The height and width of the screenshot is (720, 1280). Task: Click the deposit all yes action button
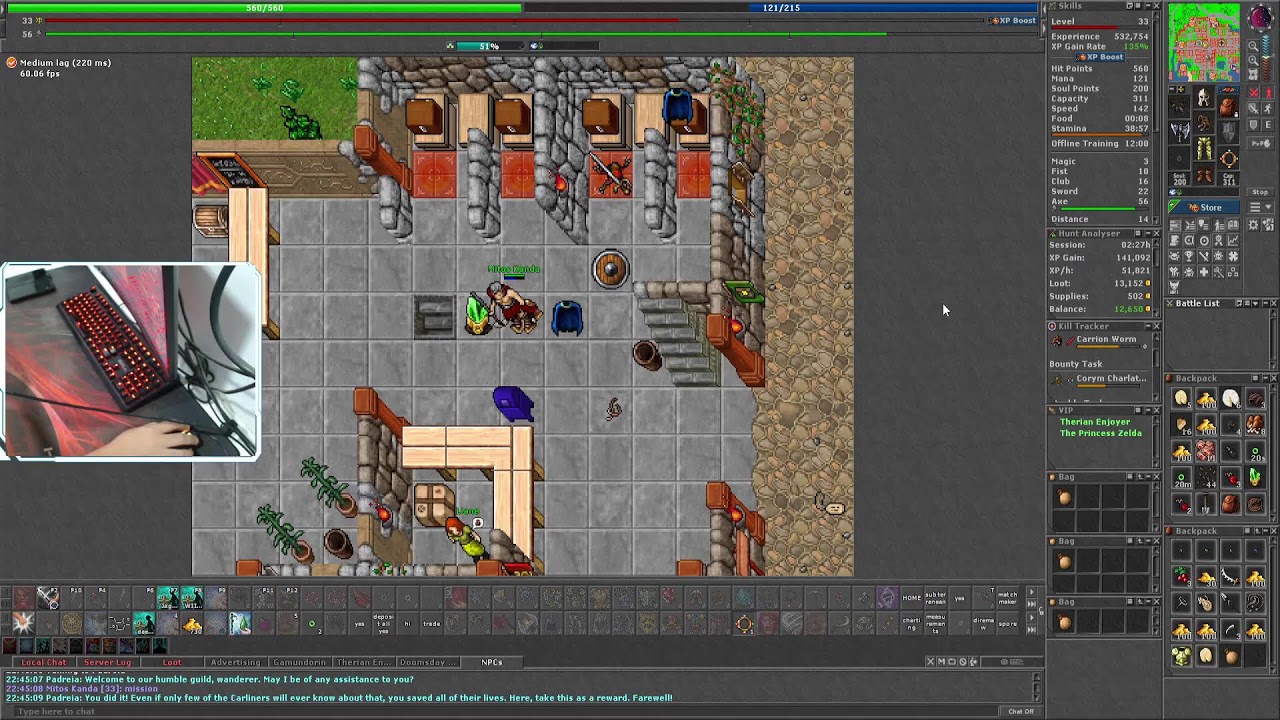[x=384, y=623]
